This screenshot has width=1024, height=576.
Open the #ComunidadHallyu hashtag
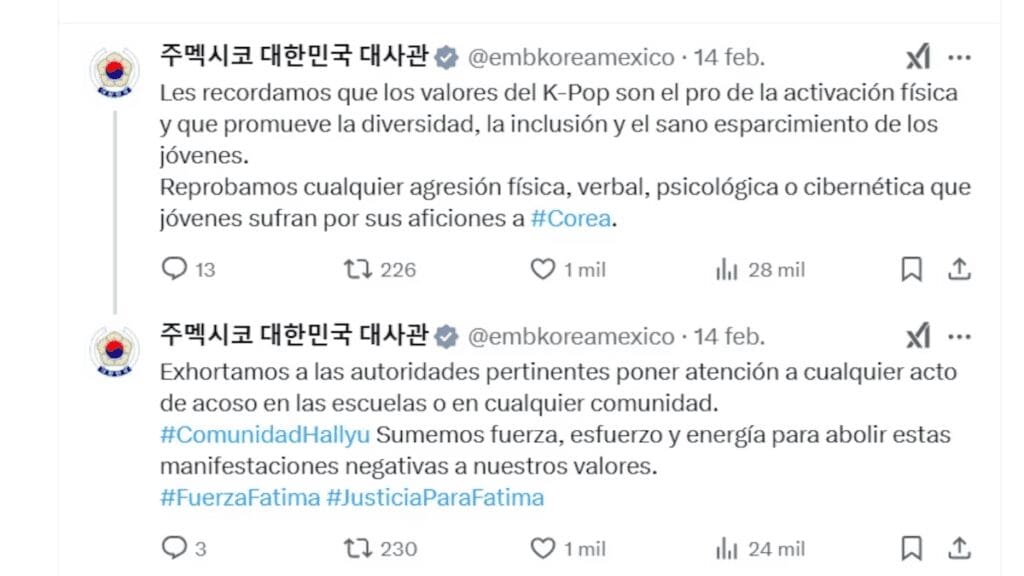tap(265, 435)
